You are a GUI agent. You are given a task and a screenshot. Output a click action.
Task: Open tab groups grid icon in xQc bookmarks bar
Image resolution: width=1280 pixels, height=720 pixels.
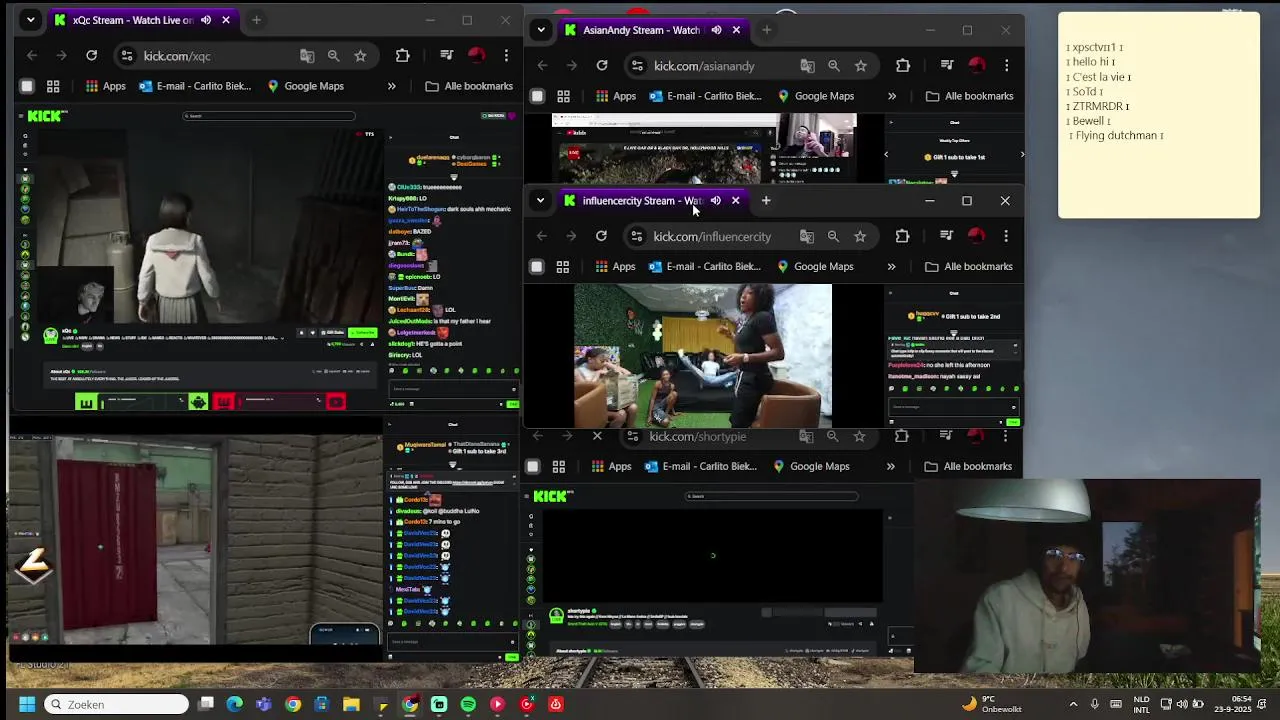pyautogui.click(x=53, y=86)
